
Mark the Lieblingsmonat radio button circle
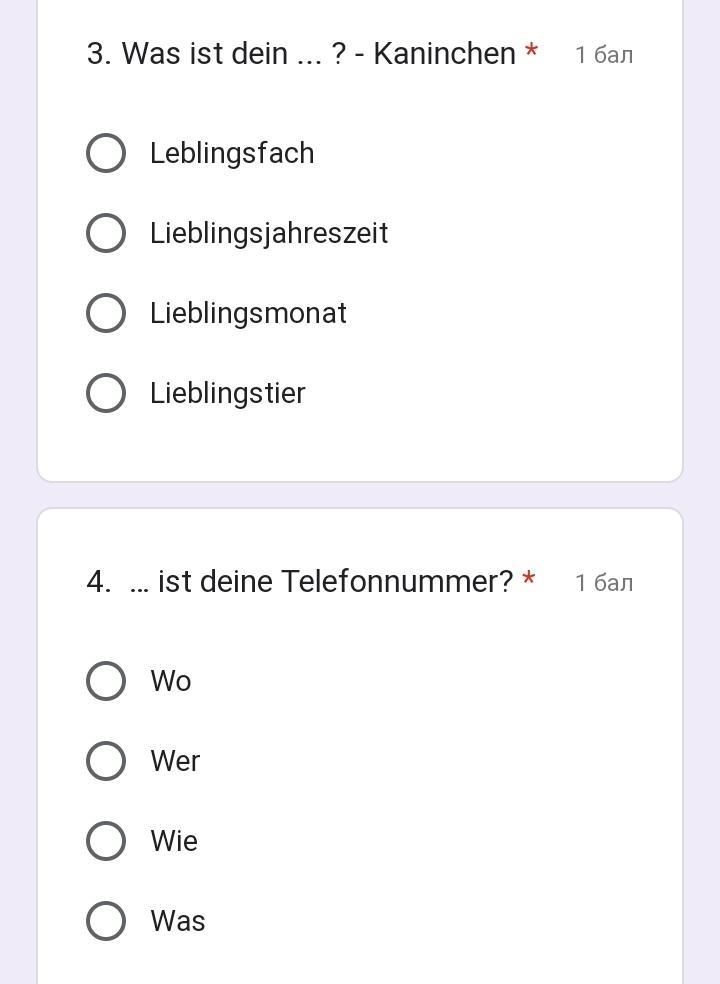(106, 313)
